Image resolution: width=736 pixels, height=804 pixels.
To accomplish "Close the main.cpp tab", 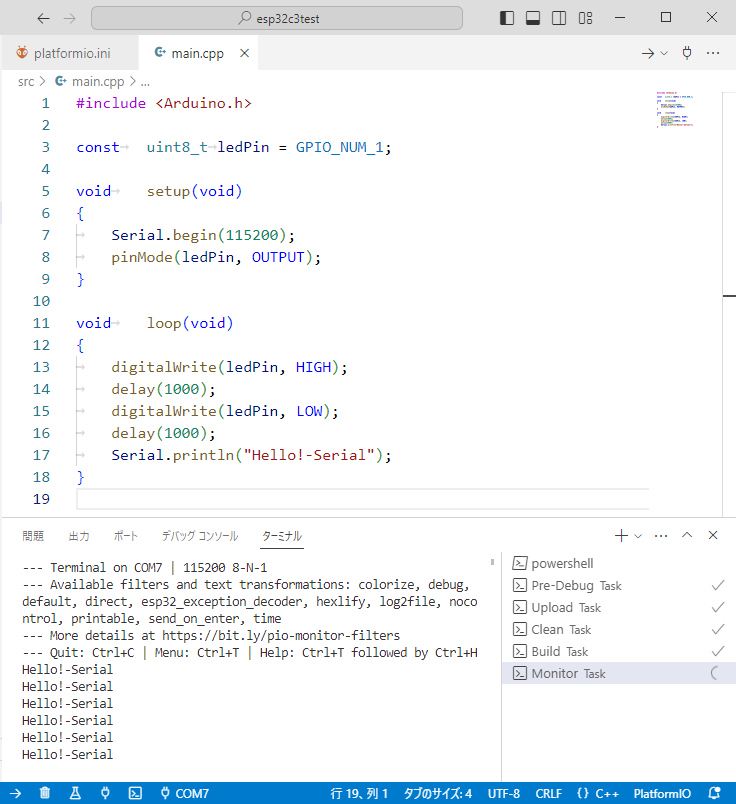I will (x=245, y=53).
